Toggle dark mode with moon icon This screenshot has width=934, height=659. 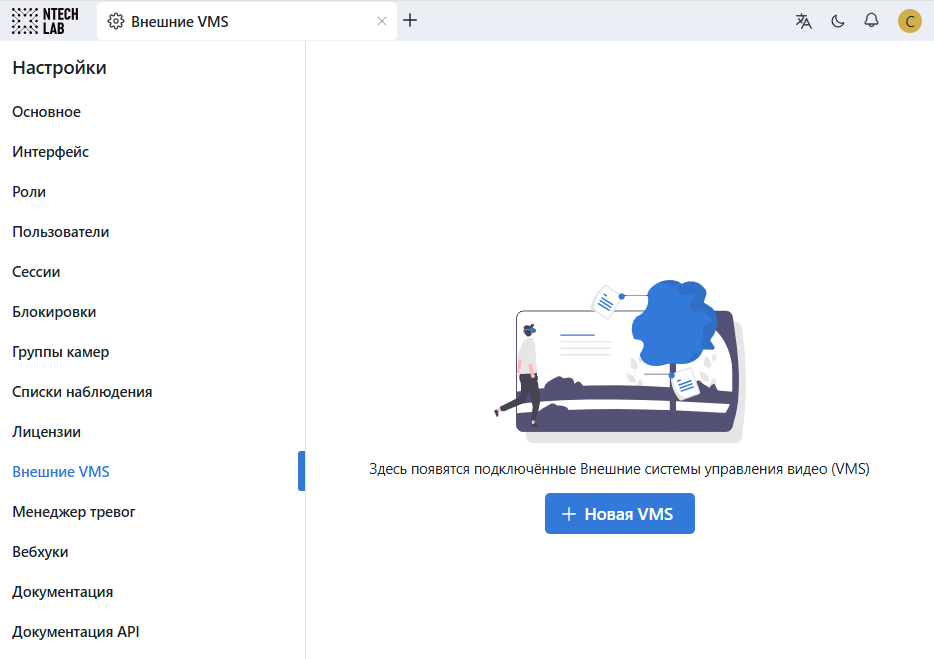click(x=838, y=21)
